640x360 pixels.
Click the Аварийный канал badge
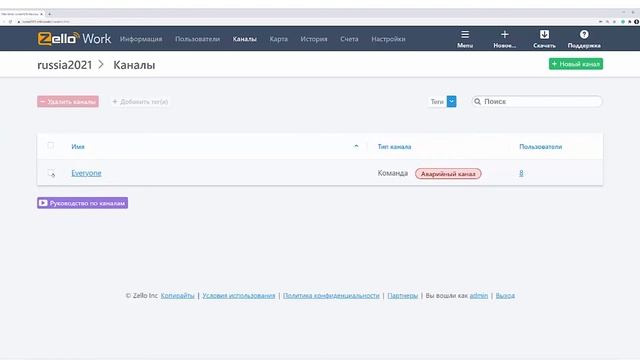(x=448, y=174)
